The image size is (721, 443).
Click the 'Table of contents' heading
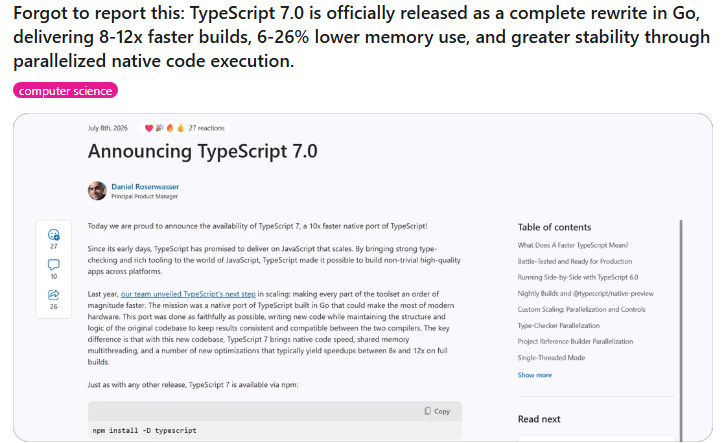point(554,227)
